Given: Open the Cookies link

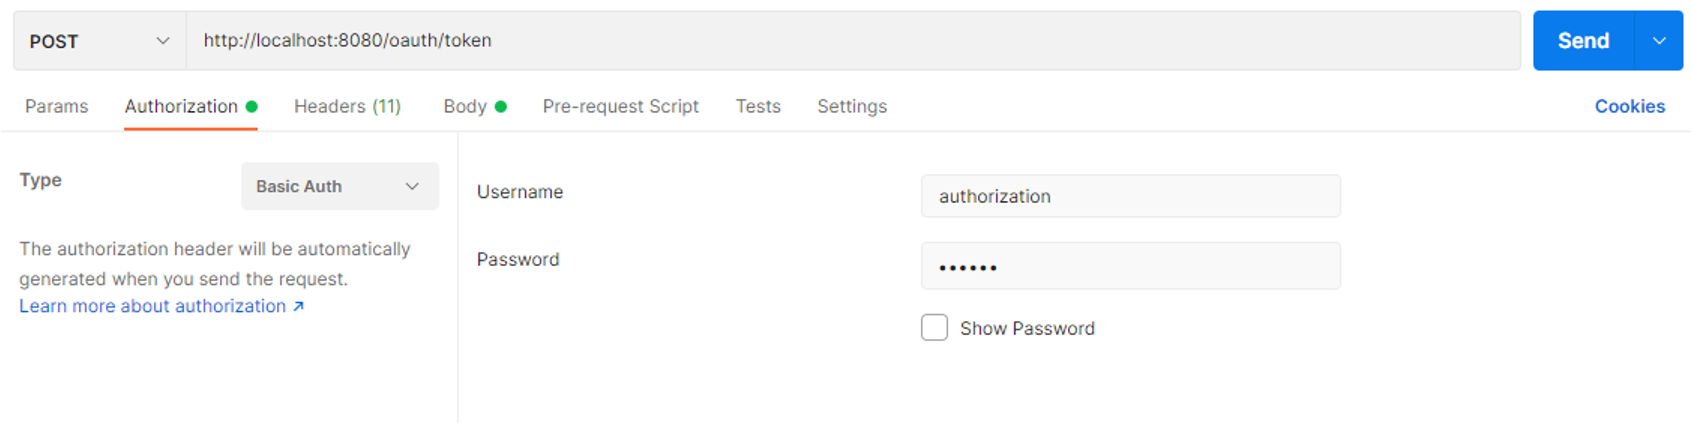Looking at the screenshot, I should 1629,106.
